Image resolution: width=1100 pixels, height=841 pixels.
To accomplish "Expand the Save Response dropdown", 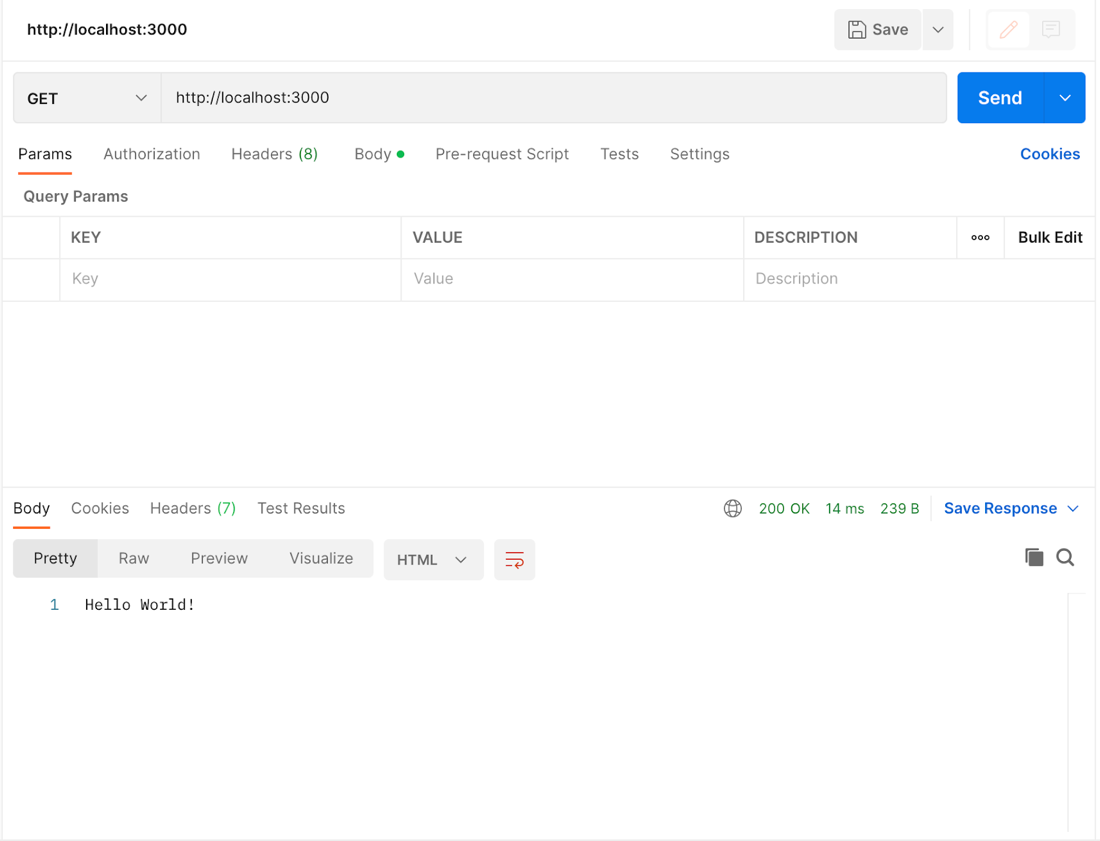I will tap(1074, 508).
